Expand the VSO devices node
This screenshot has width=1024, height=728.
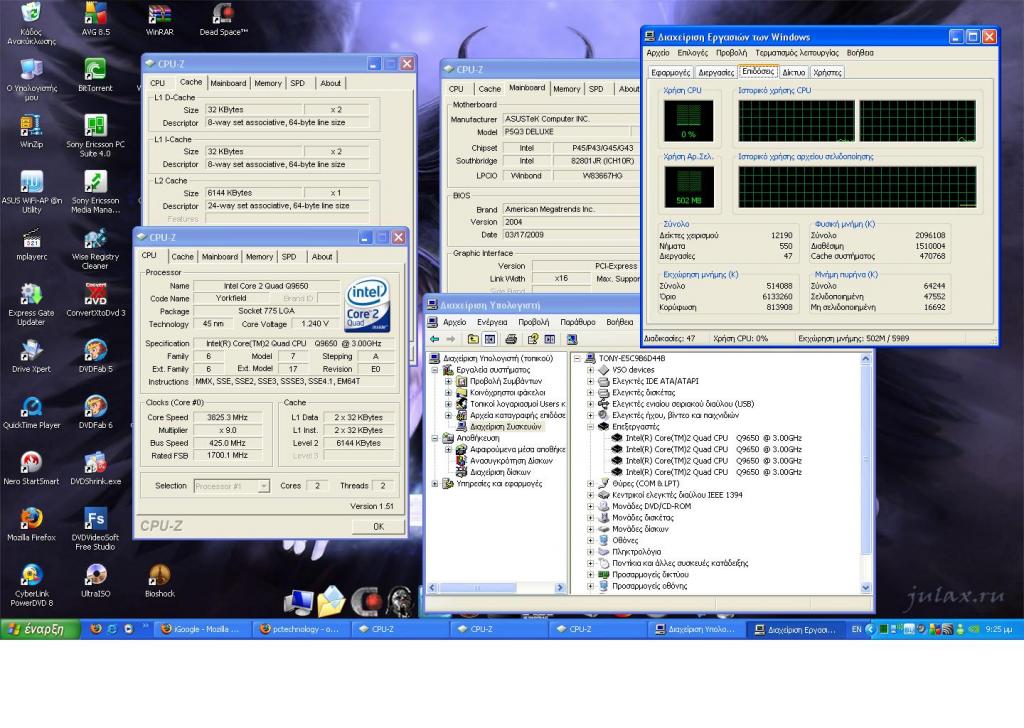pyautogui.click(x=590, y=370)
